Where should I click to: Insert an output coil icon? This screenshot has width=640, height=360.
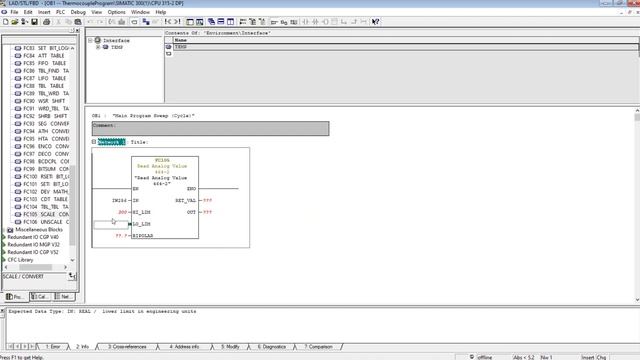(325, 22)
